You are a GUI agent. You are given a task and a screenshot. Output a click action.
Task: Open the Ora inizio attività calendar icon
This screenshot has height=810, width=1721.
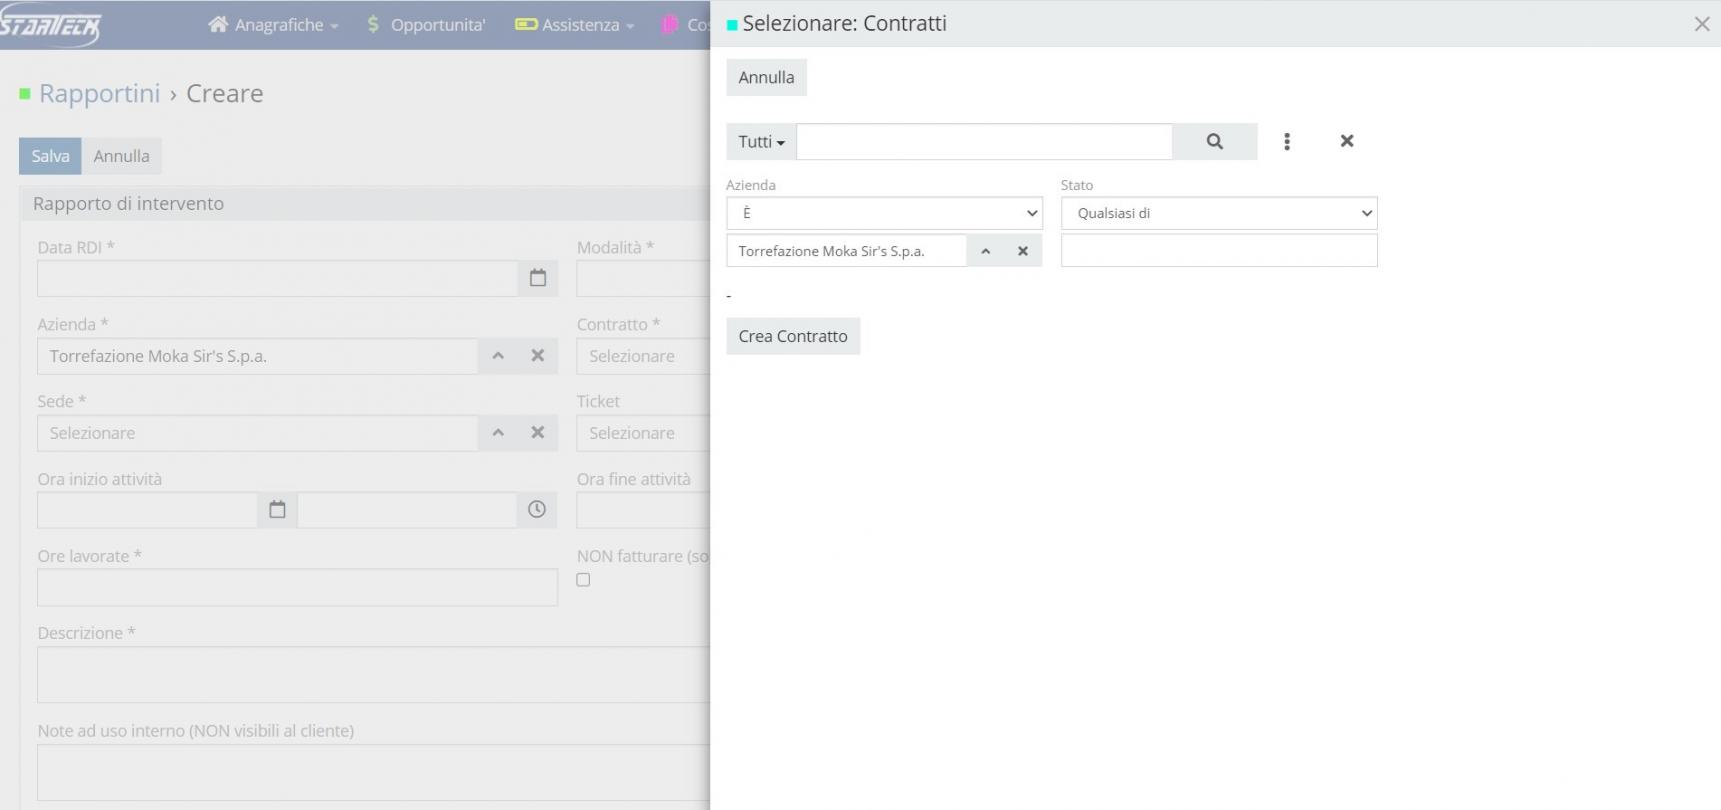tap(277, 510)
